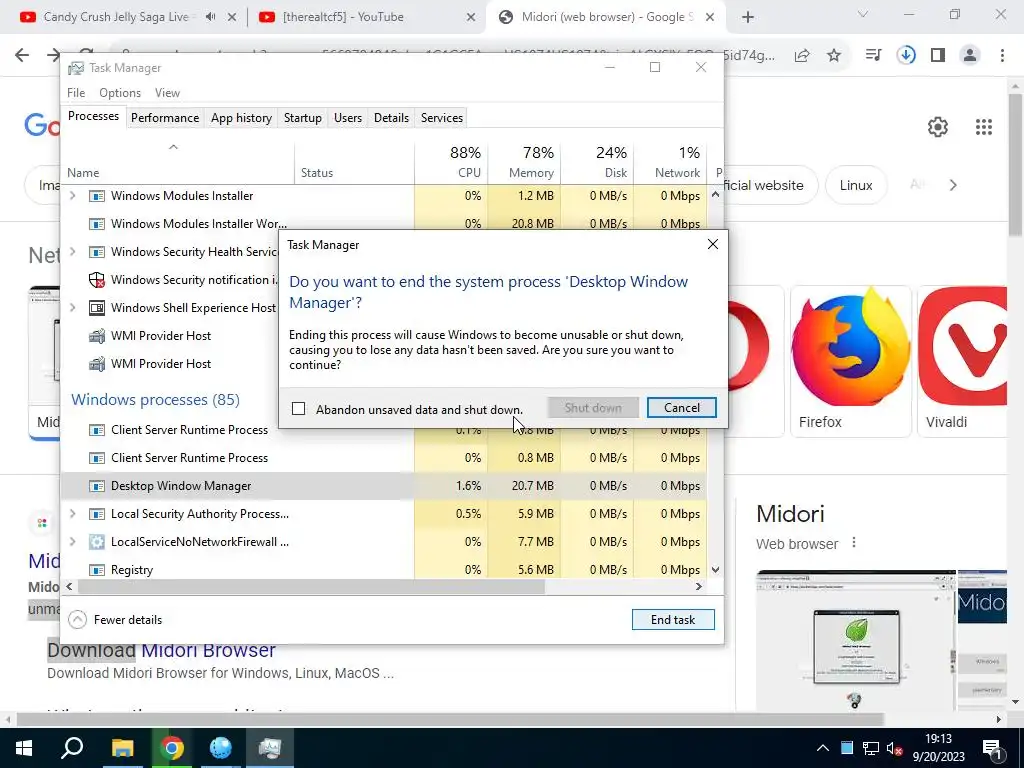Open a new Chrome tab

pos(748,18)
